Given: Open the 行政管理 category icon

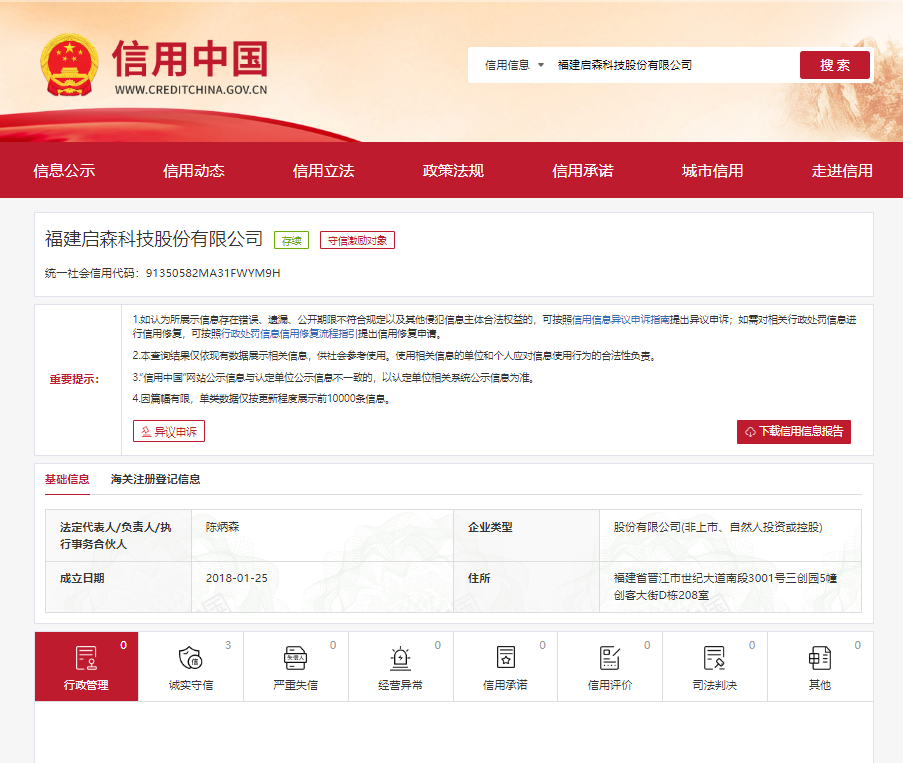Looking at the screenshot, I should tap(87, 658).
